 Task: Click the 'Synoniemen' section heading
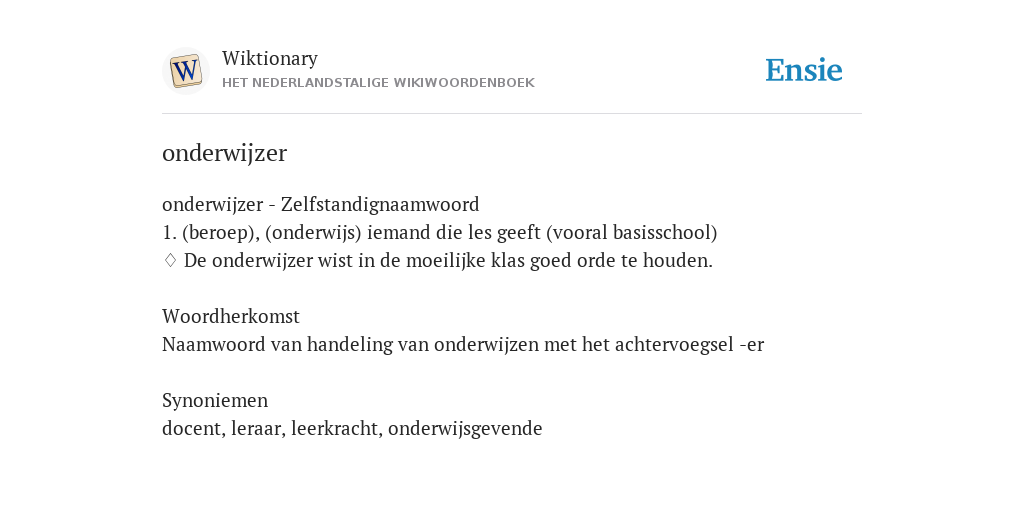215,400
